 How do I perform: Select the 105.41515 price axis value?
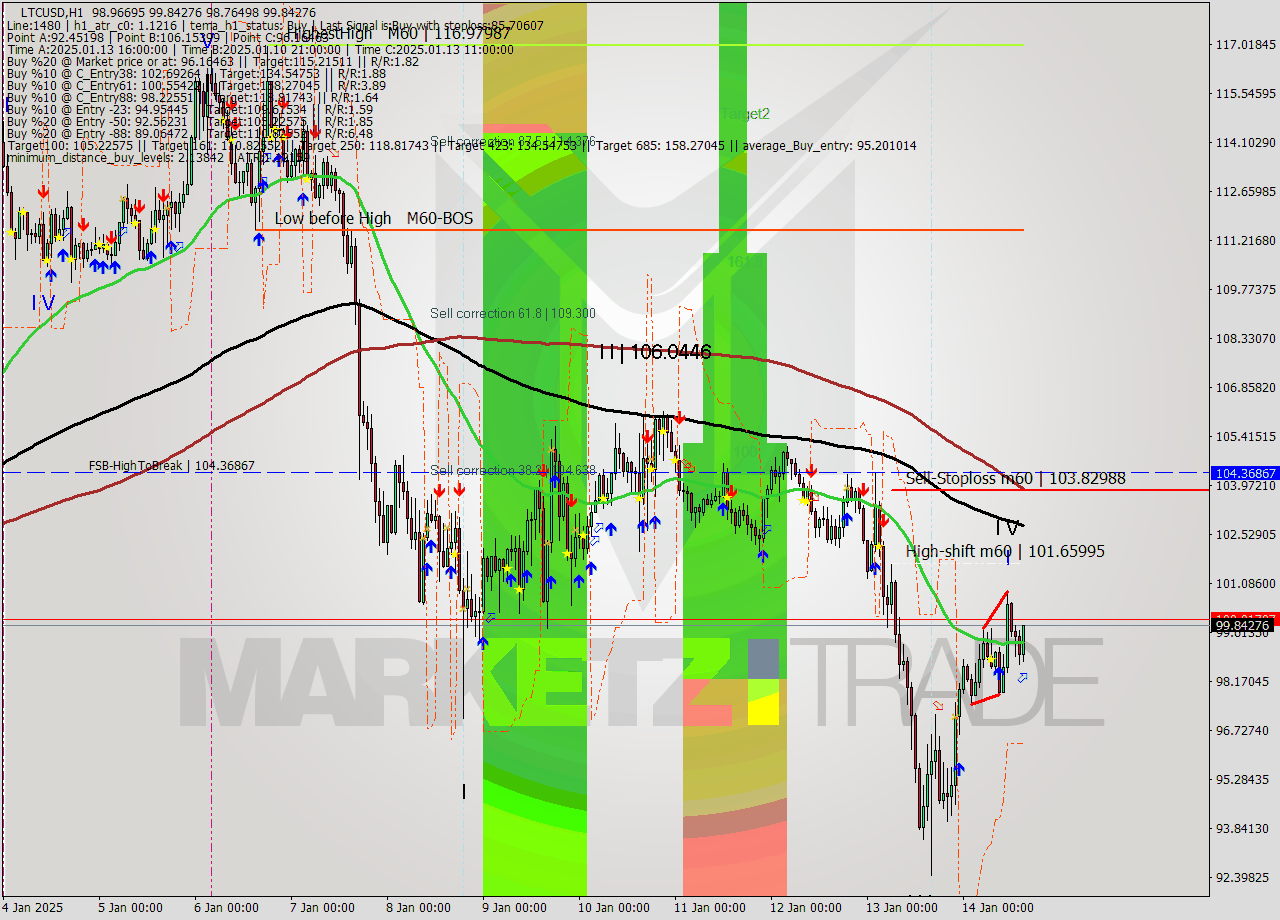coord(1245,436)
